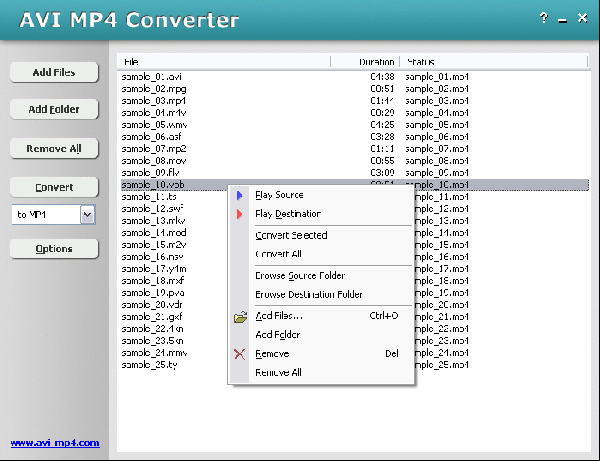Click the red X Remove icon
Screen dimensions: 600x461
(x=239, y=354)
